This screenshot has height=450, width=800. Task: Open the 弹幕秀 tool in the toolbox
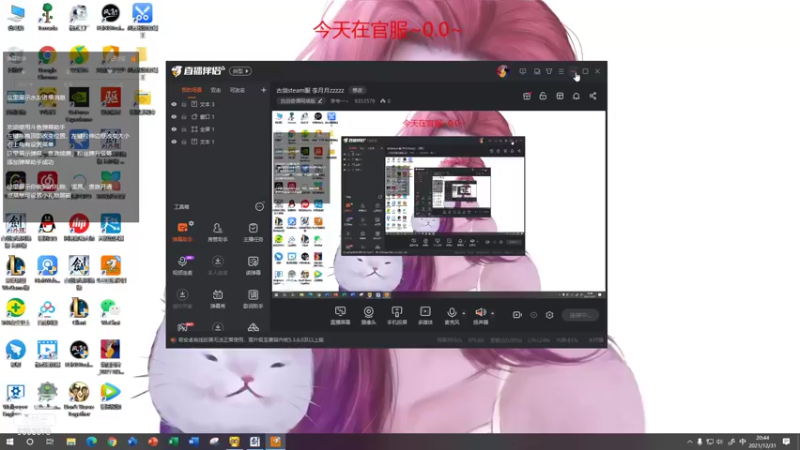217,298
